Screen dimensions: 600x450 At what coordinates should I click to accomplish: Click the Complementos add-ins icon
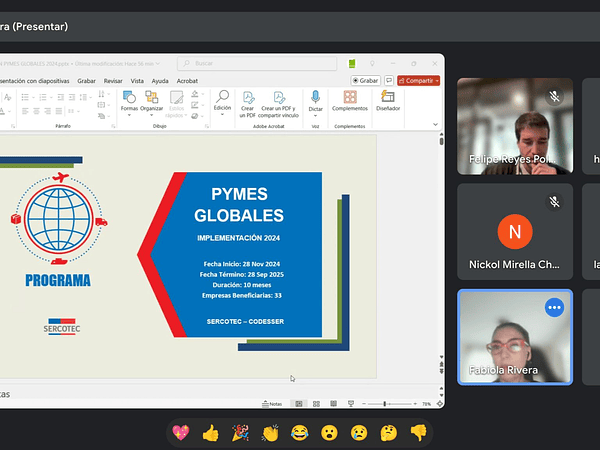(x=350, y=97)
